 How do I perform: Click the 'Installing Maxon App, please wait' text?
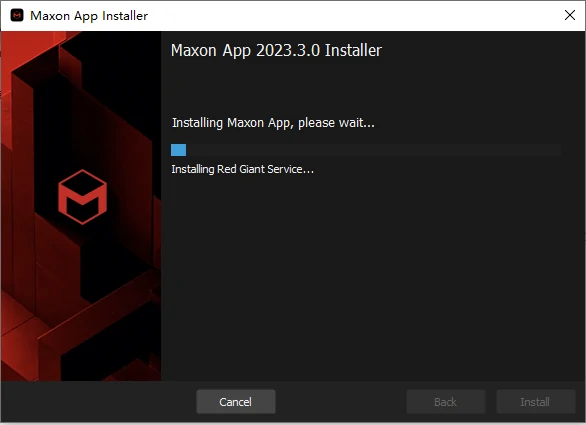273,123
